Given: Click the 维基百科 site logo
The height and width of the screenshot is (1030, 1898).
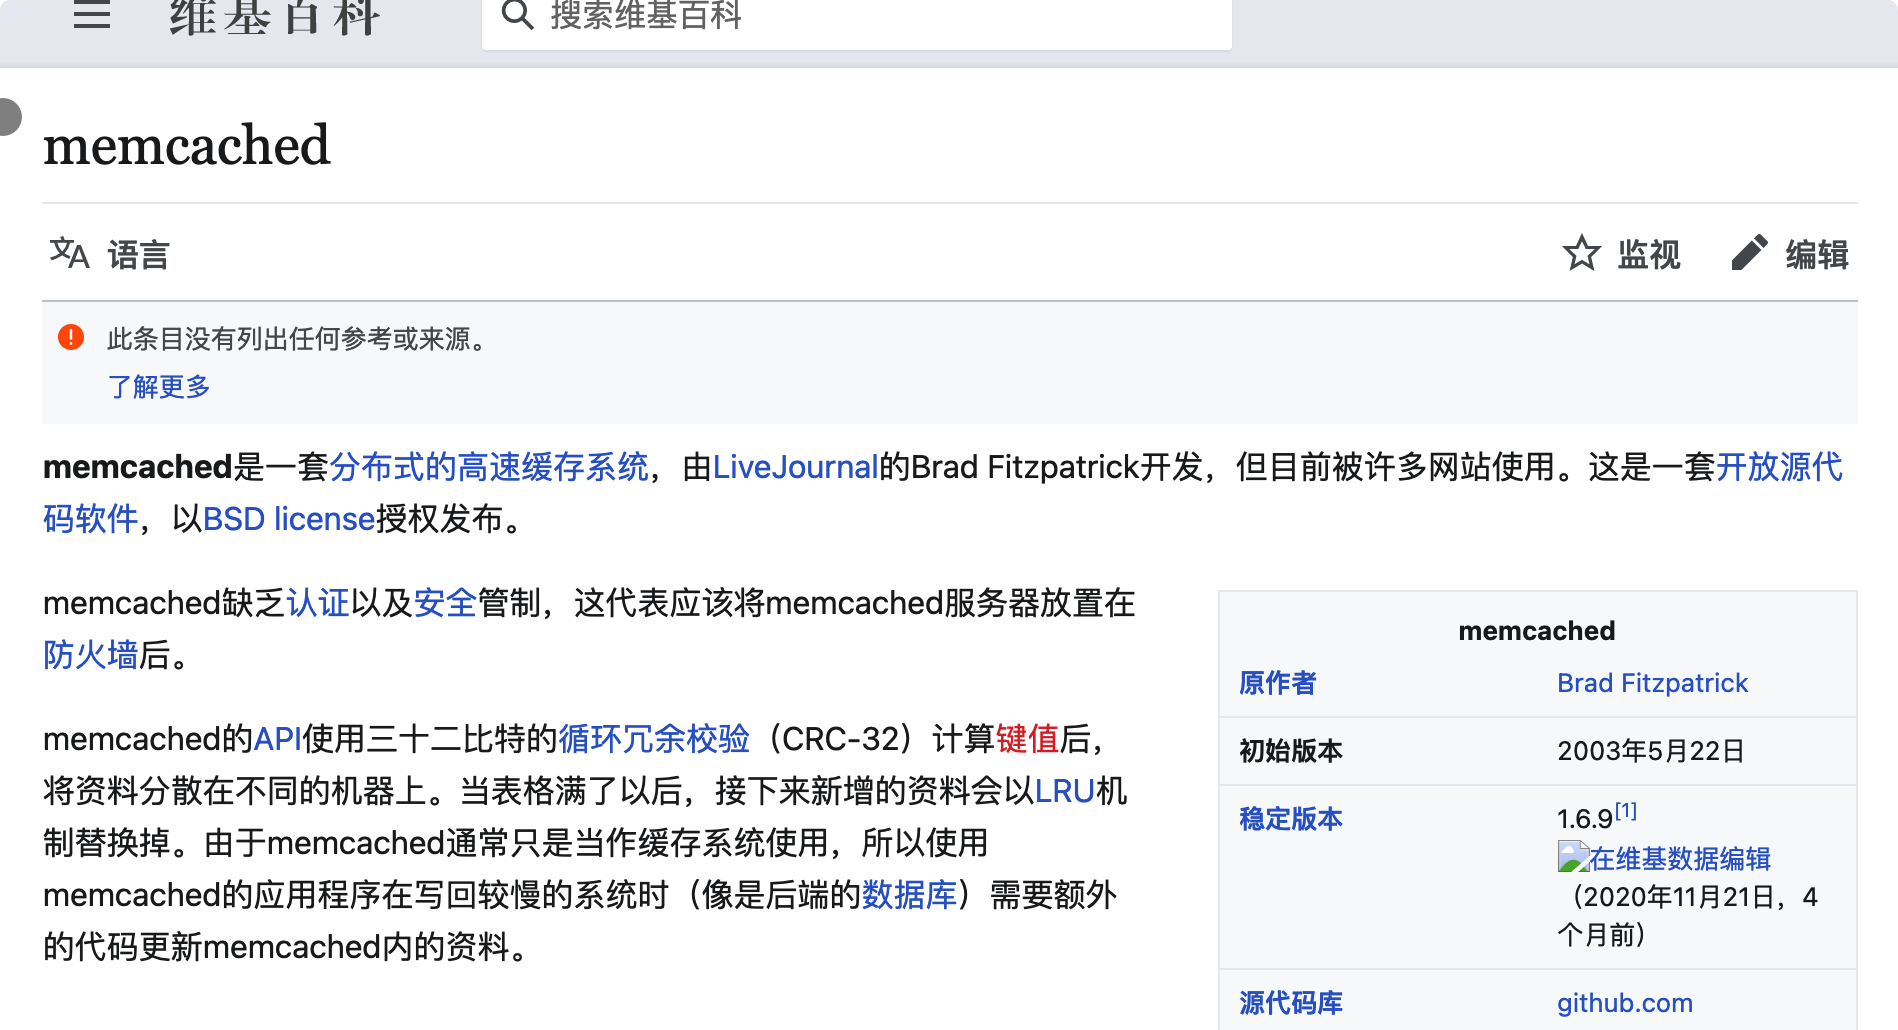Looking at the screenshot, I should (275, 16).
